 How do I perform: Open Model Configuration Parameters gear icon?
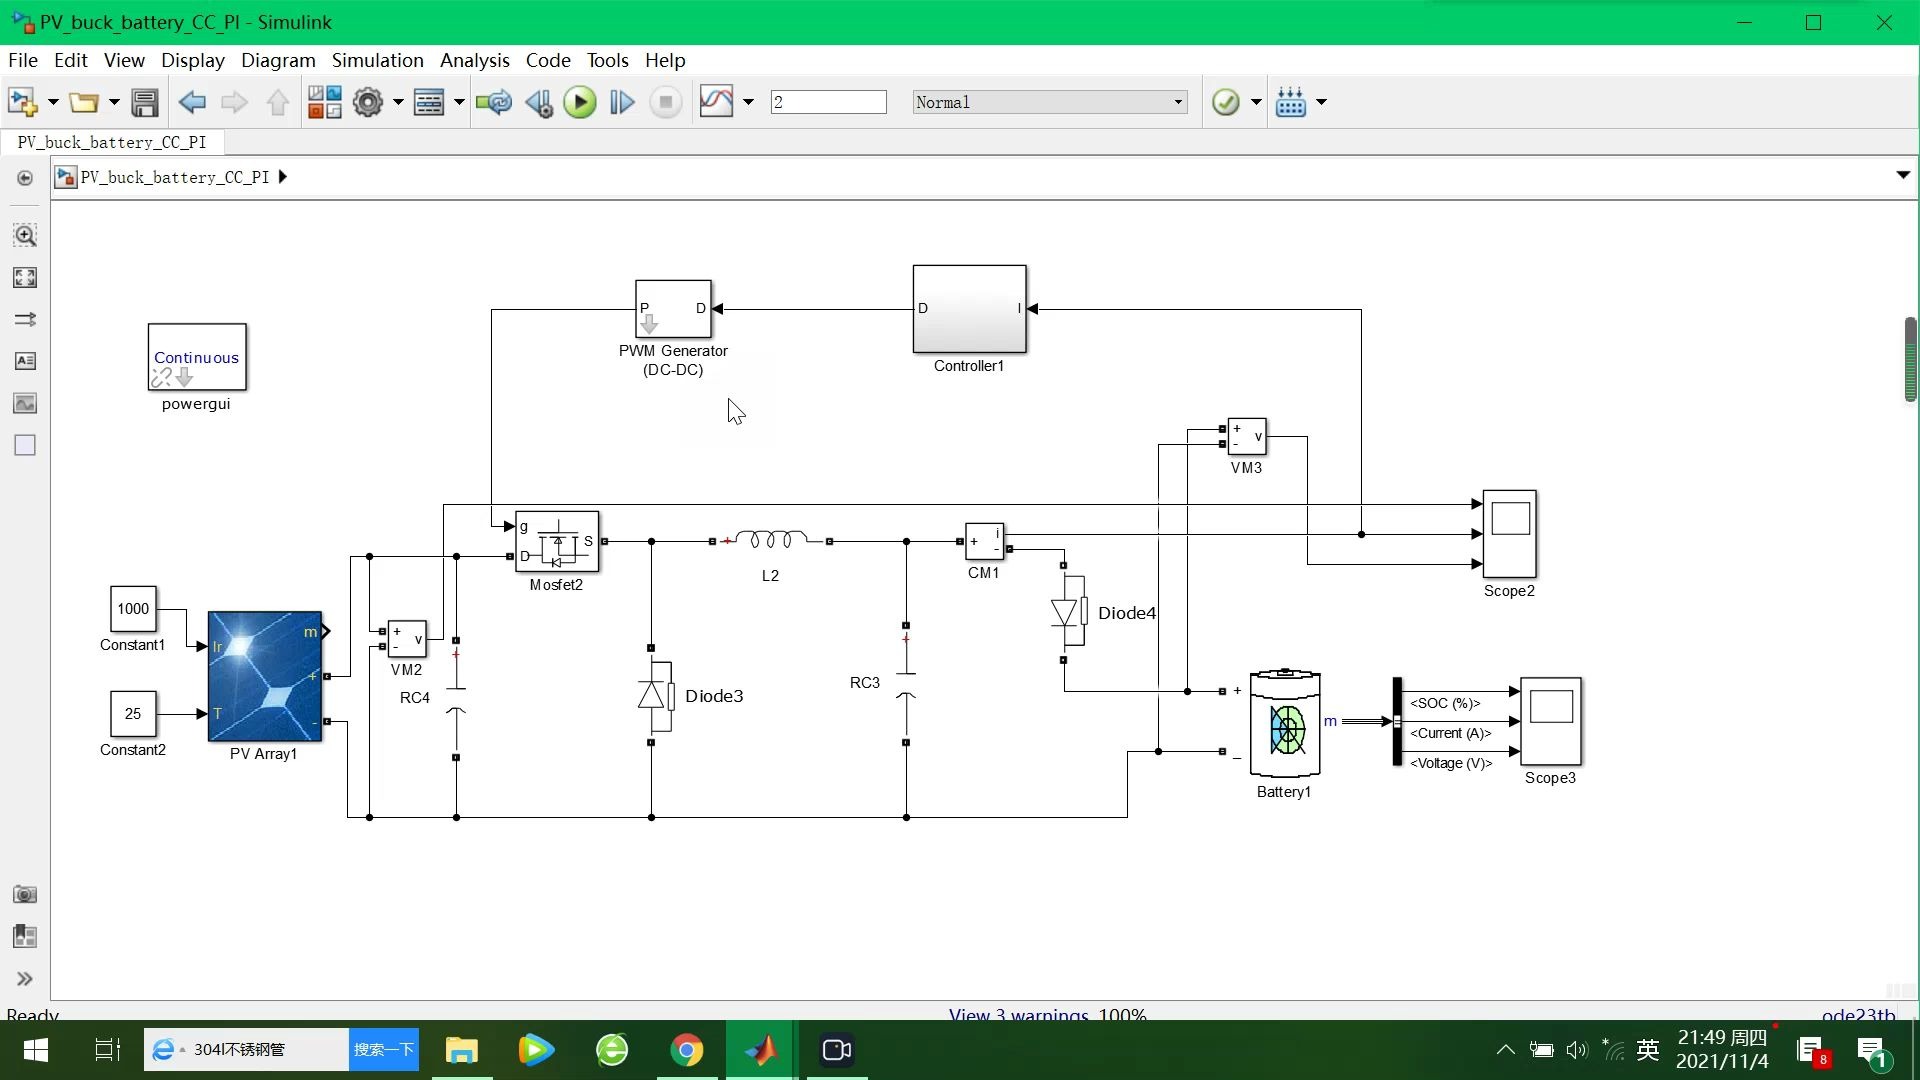tap(368, 102)
